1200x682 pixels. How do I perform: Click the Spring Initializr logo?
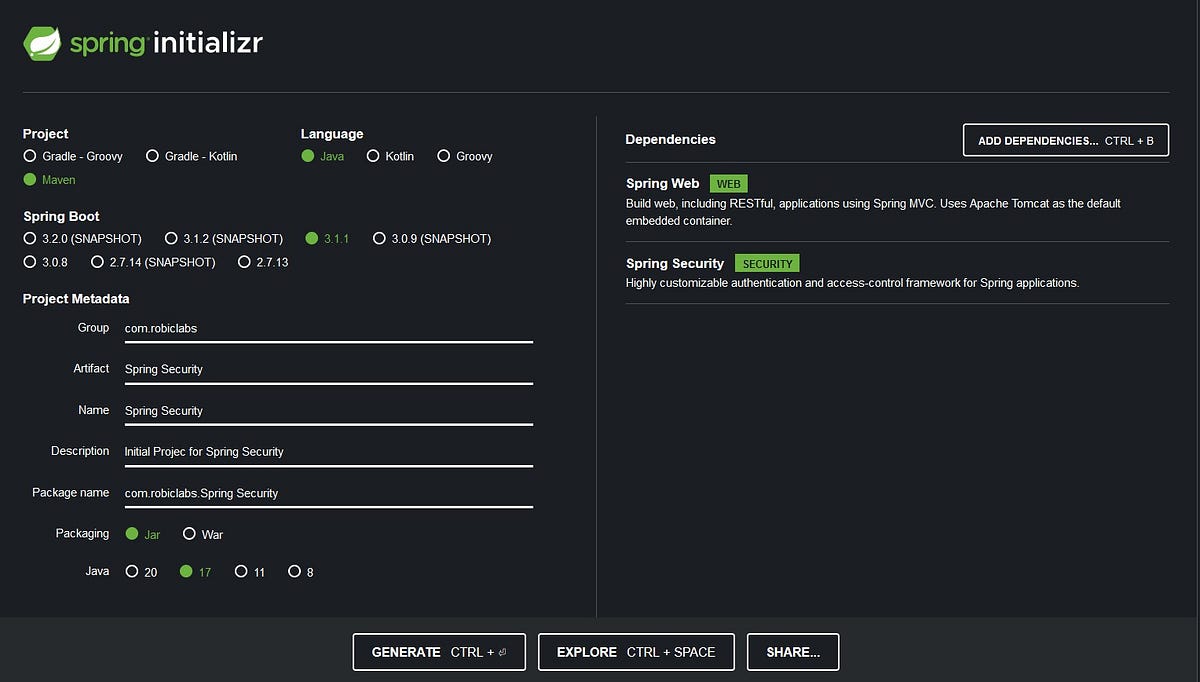tap(143, 43)
